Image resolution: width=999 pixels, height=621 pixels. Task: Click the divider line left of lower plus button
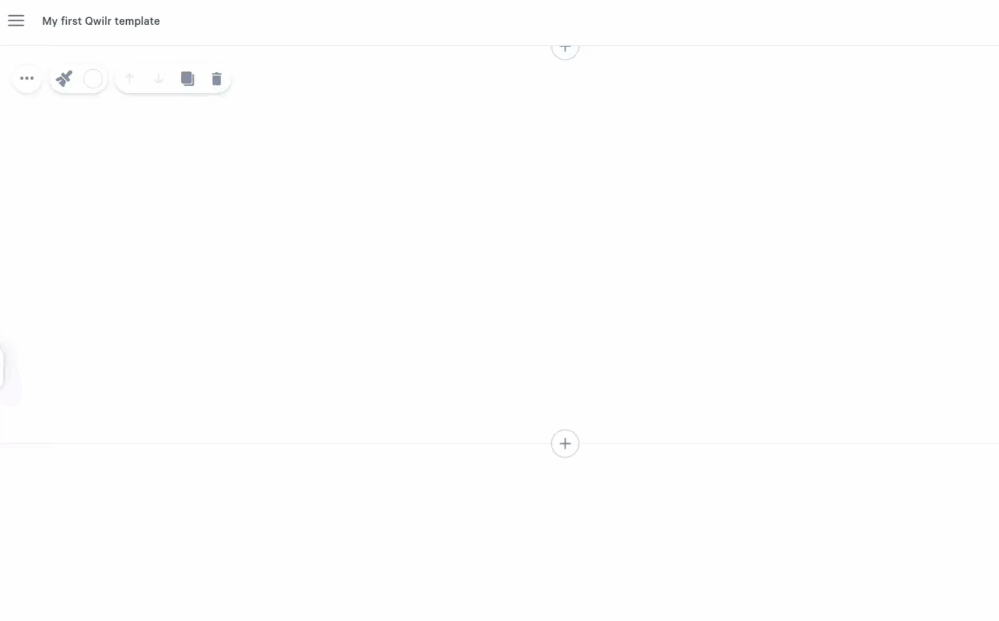tap(275, 443)
